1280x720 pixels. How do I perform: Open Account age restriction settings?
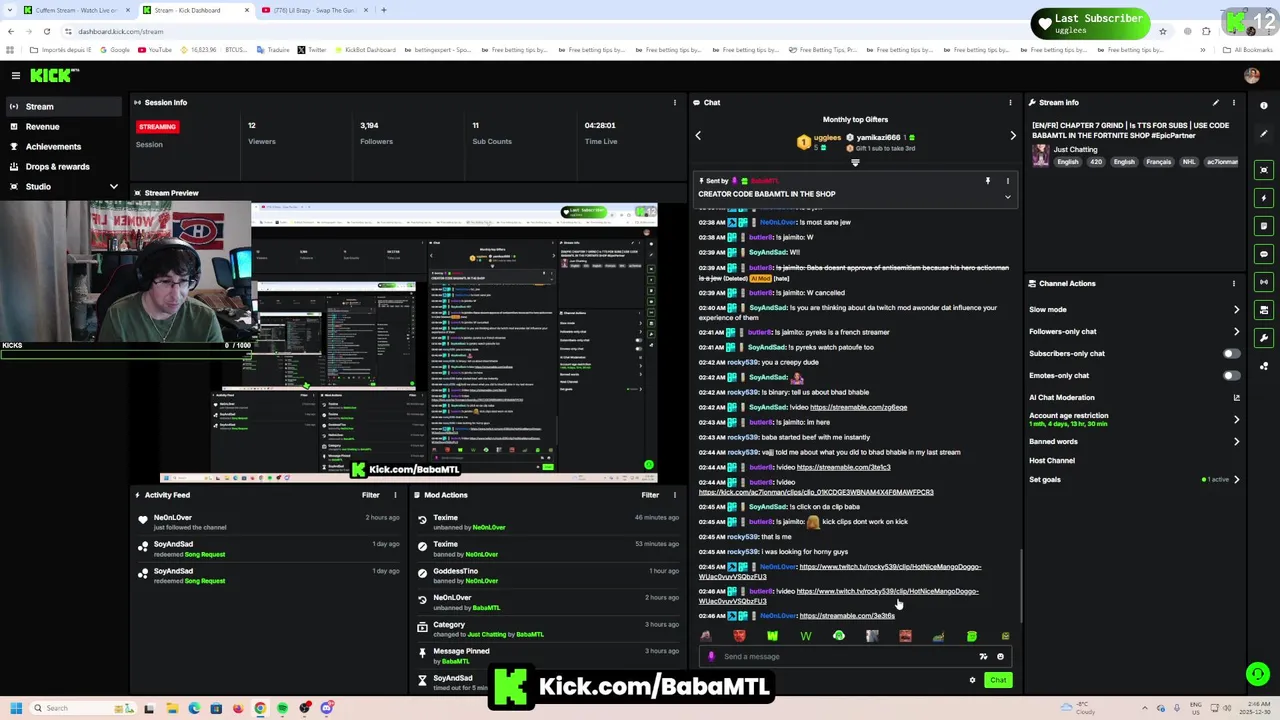tap(1237, 420)
